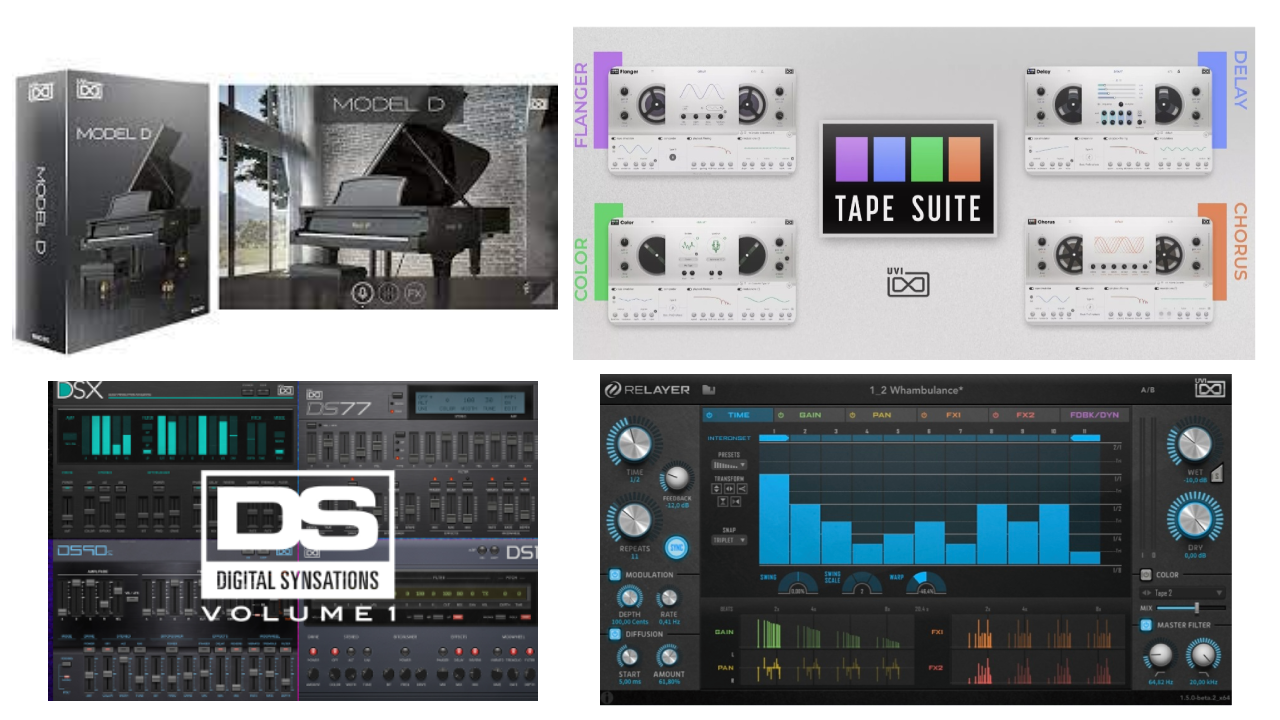Toggle the FX1 tab power button
Viewport: 1280px width, 720px height.
(x=924, y=415)
